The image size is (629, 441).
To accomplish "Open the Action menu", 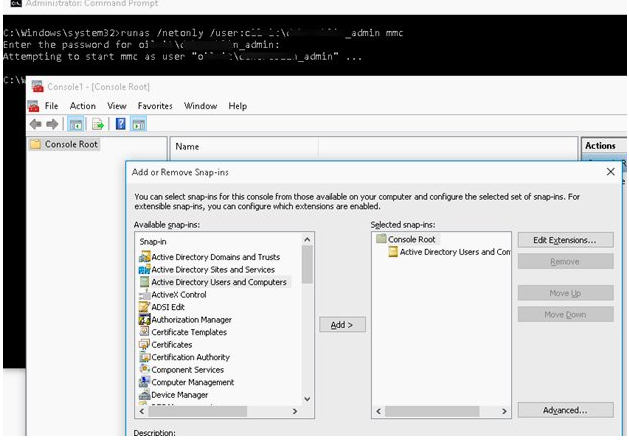I will [x=83, y=106].
